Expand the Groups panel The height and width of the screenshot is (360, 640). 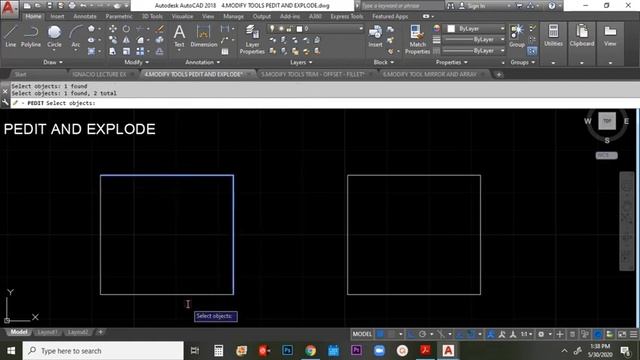[522, 62]
